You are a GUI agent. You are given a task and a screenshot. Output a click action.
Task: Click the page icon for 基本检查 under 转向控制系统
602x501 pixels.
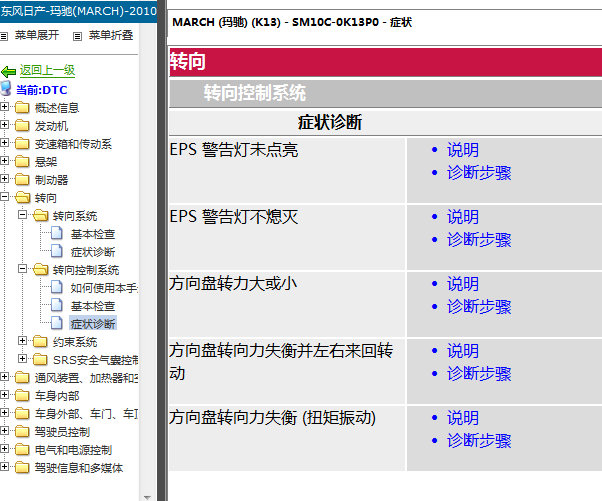[57, 306]
